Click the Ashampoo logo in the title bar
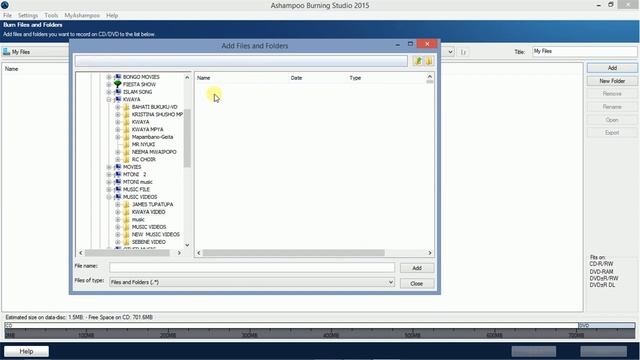The image size is (640, 360). pos(5,5)
